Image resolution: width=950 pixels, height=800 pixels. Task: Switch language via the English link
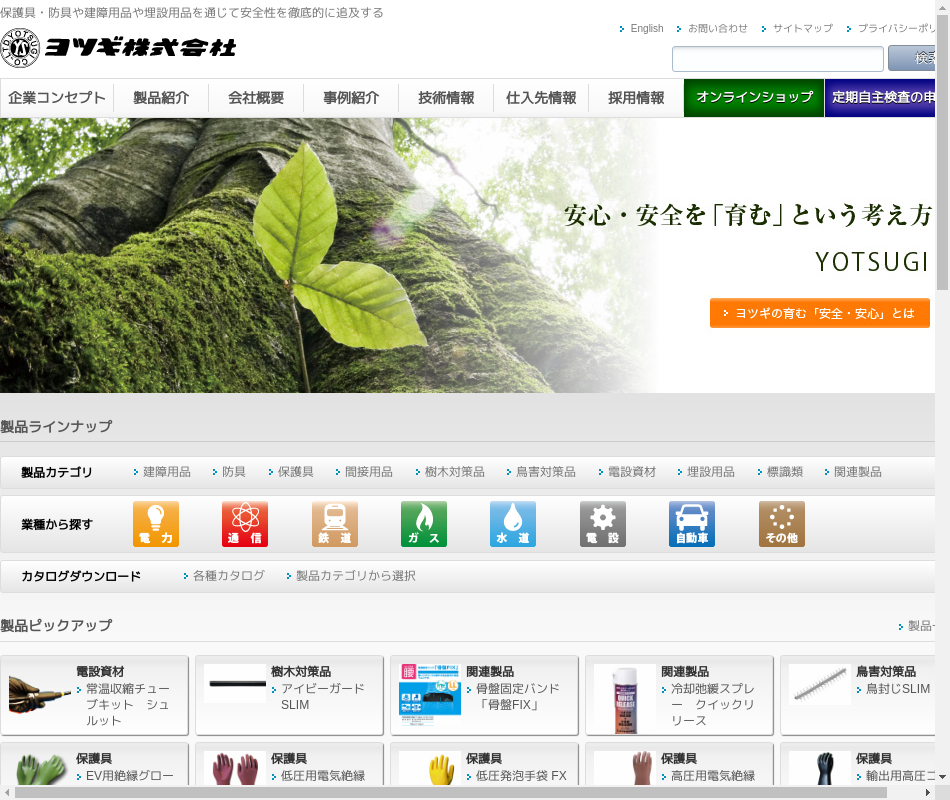[x=646, y=28]
